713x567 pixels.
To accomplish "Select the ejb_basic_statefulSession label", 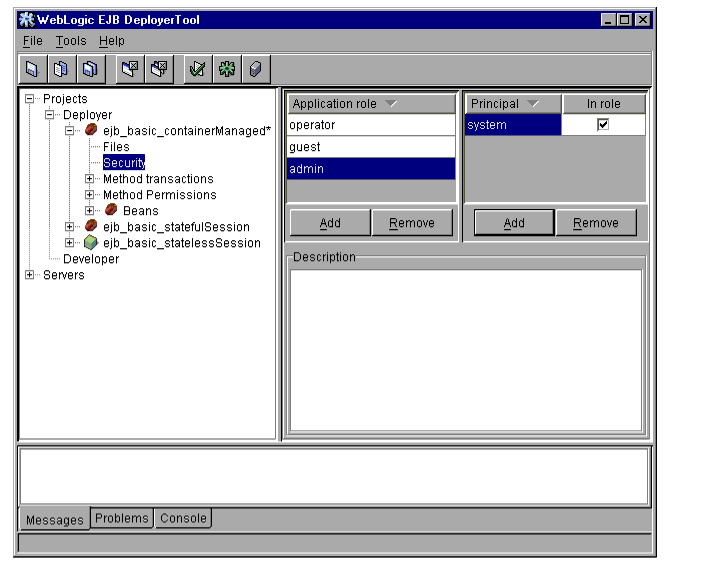I will tap(176, 226).
